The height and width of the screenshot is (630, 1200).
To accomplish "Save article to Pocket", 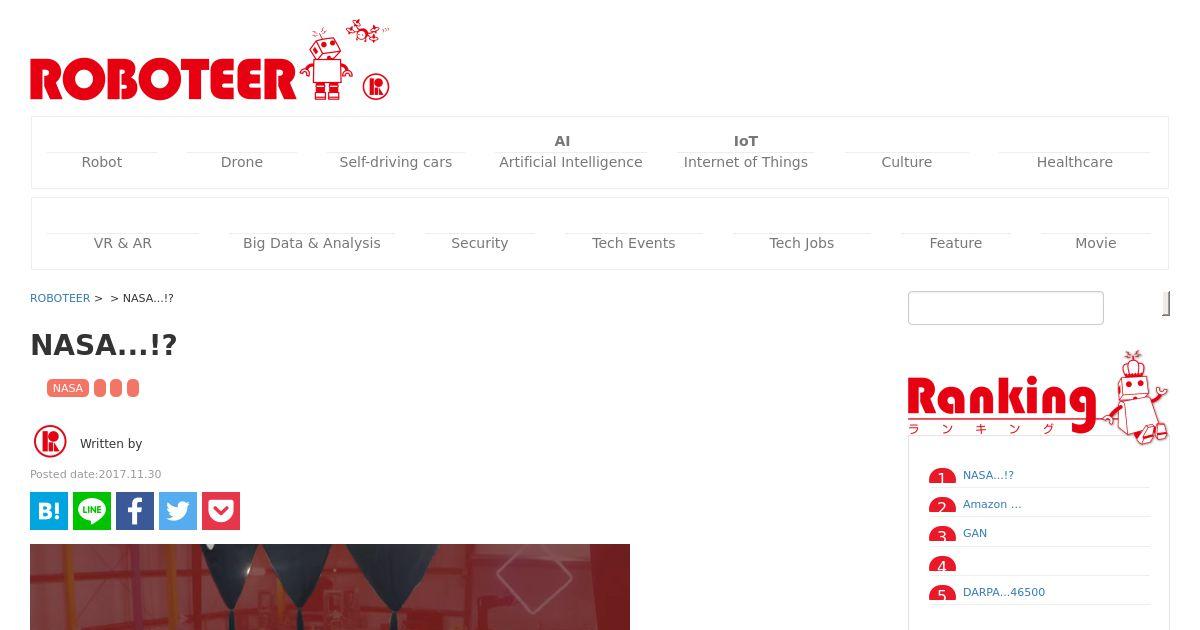I will point(221,511).
